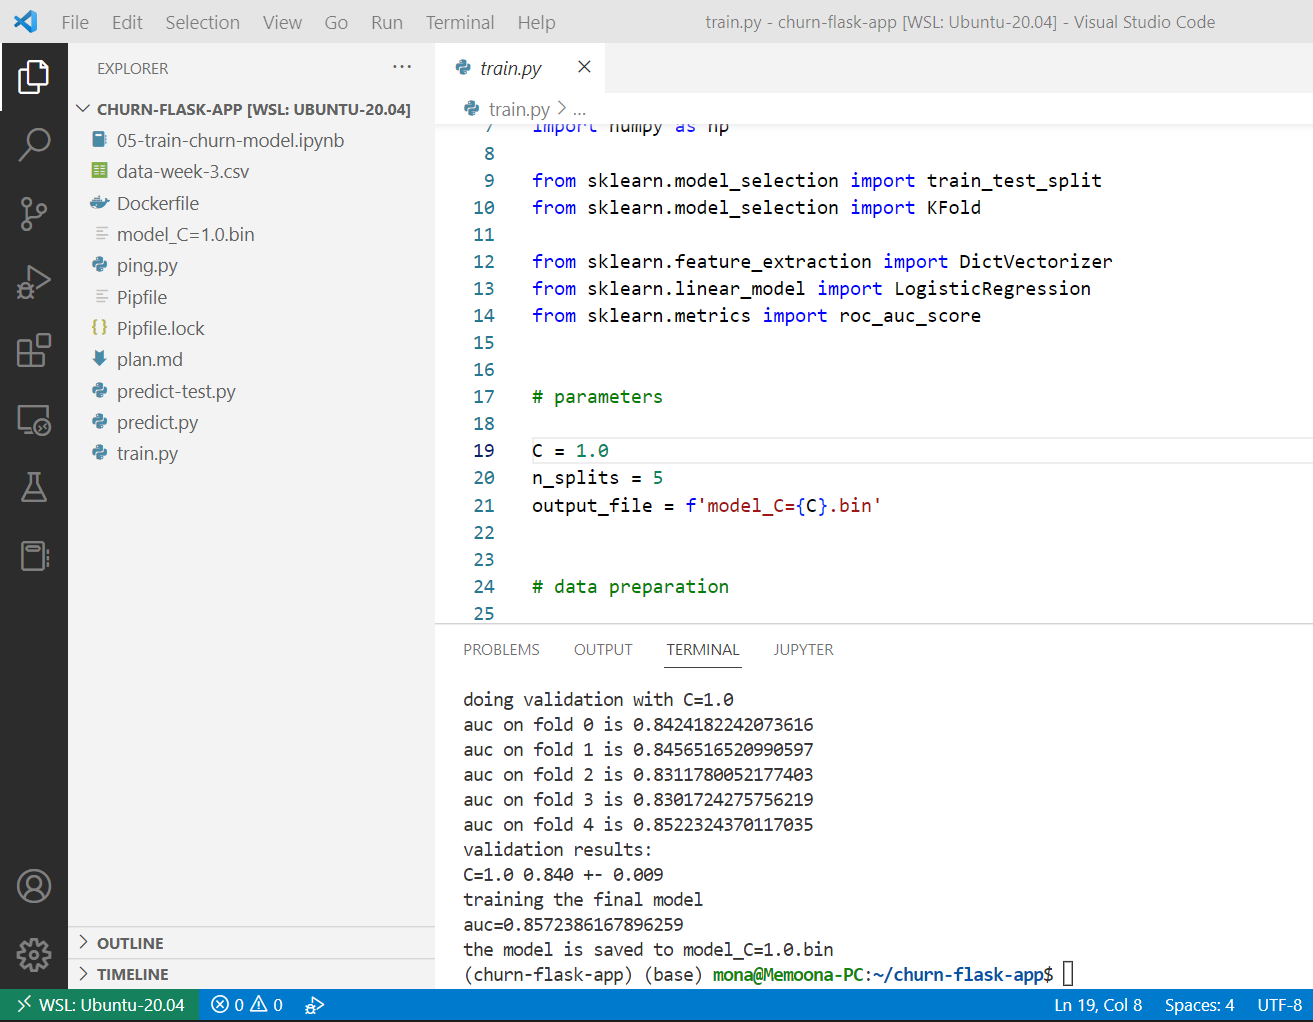Switch to the PROBLEMS panel tab
This screenshot has height=1022, width=1313.
pyautogui.click(x=501, y=649)
